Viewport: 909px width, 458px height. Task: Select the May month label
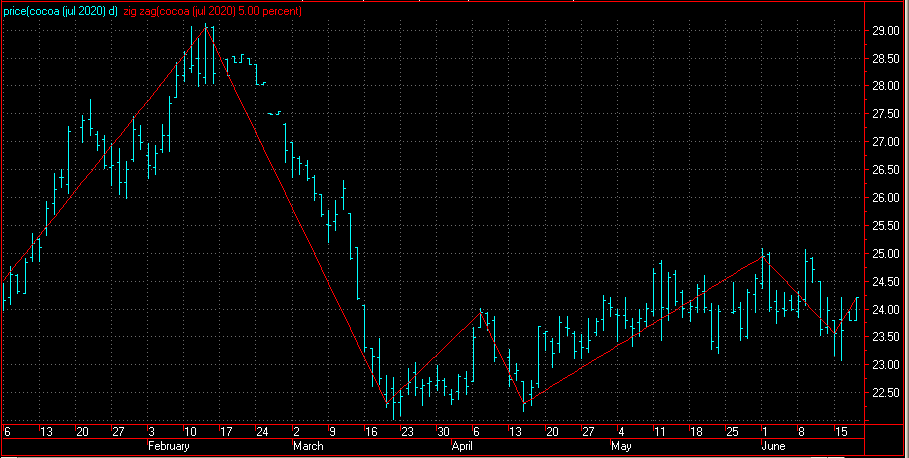point(621,446)
